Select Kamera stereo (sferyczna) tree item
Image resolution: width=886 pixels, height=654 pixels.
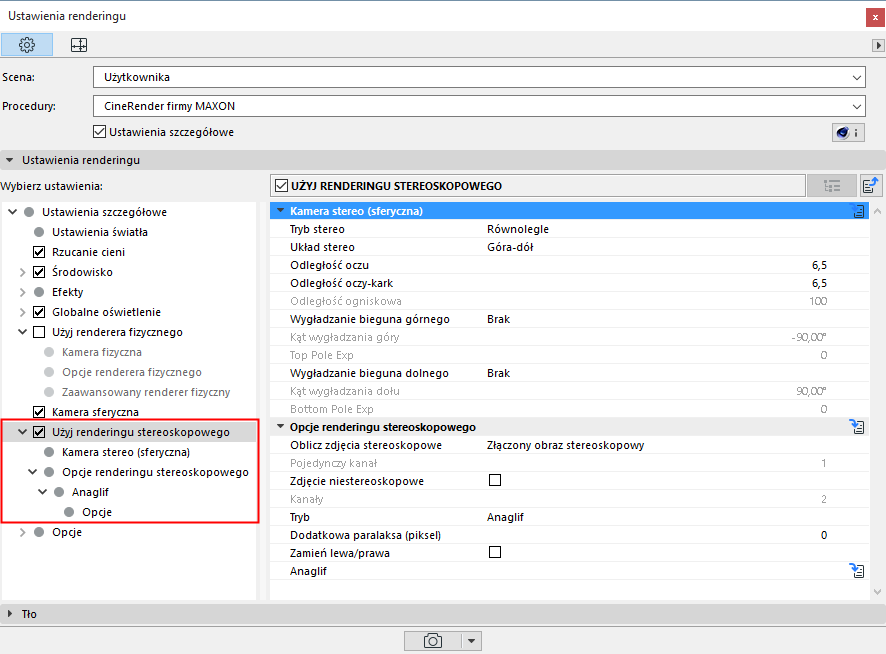(x=125, y=452)
